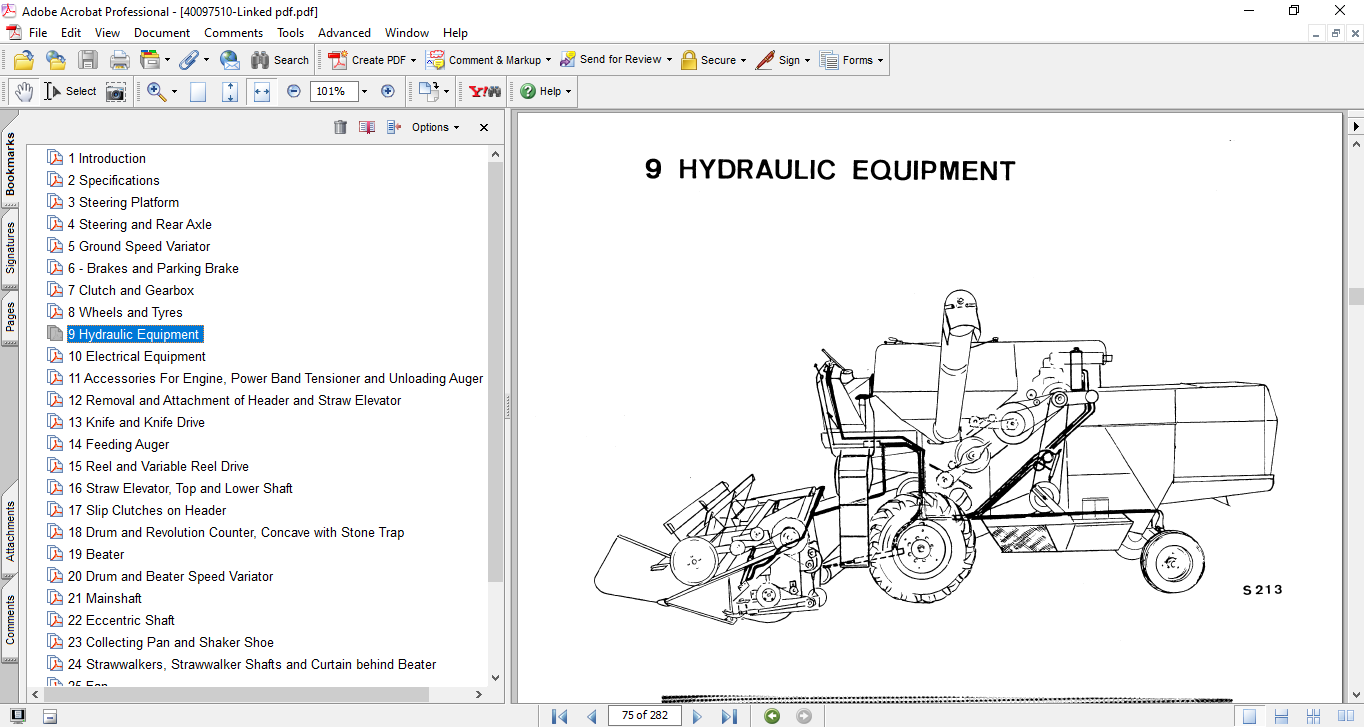The height and width of the screenshot is (727, 1364).
Task: Click the zoom out minus button
Action: tap(293, 91)
